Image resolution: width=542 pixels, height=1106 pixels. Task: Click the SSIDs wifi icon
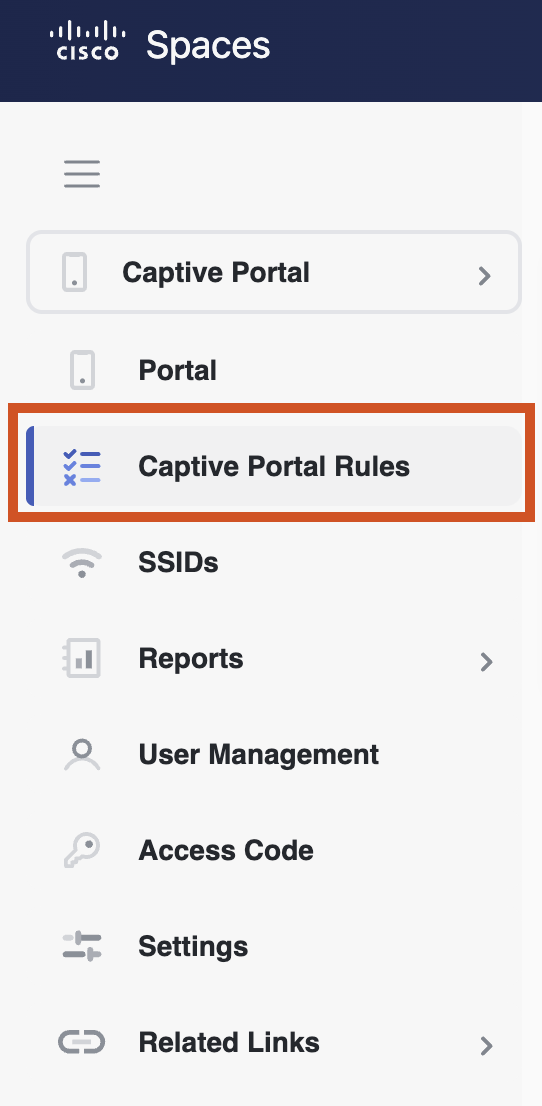(82, 563)
